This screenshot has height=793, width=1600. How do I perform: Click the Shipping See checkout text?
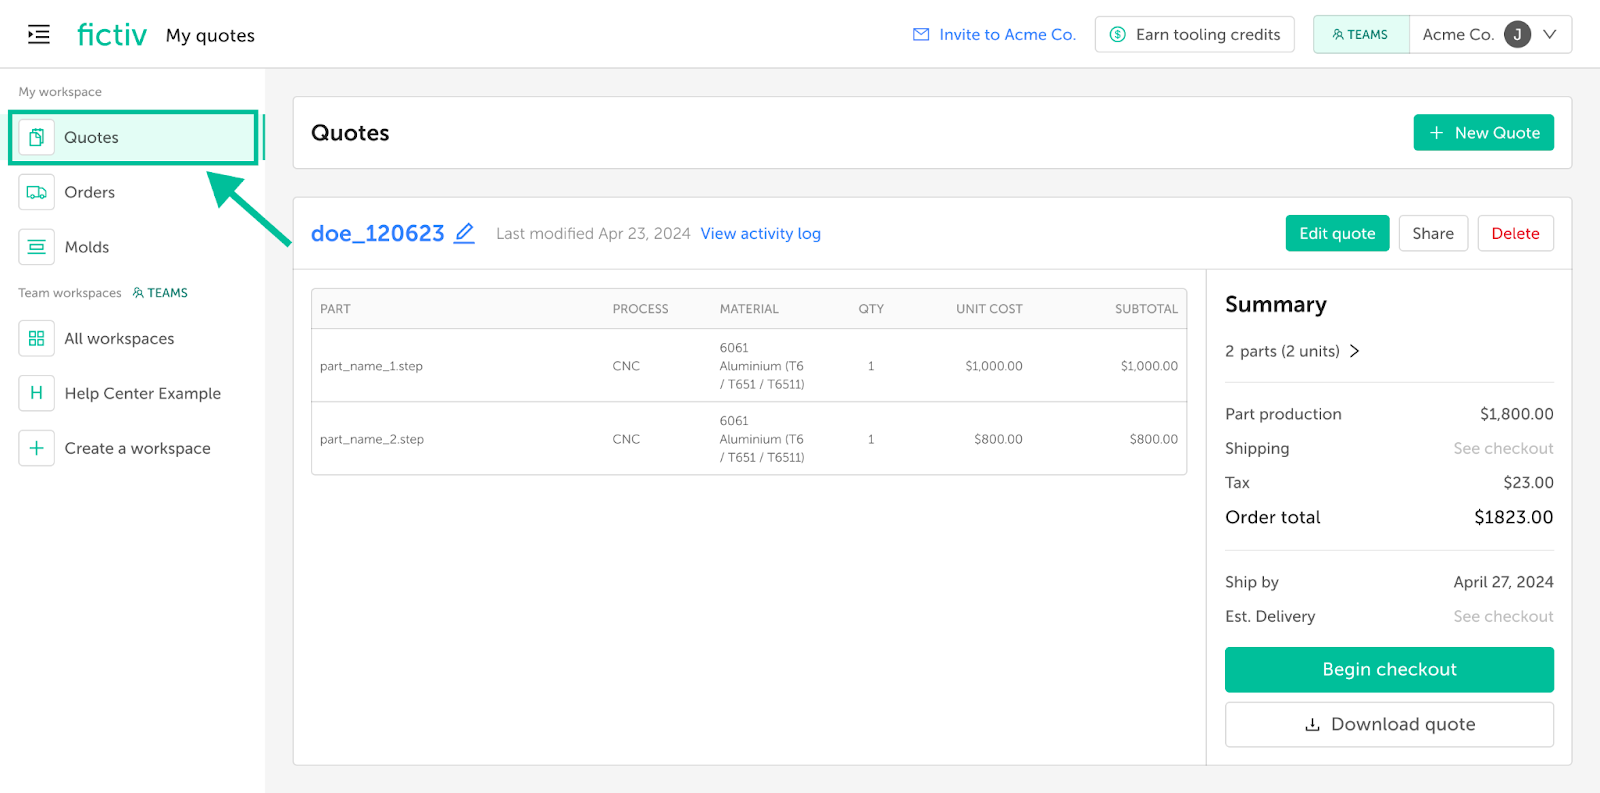coord(1503,448)
